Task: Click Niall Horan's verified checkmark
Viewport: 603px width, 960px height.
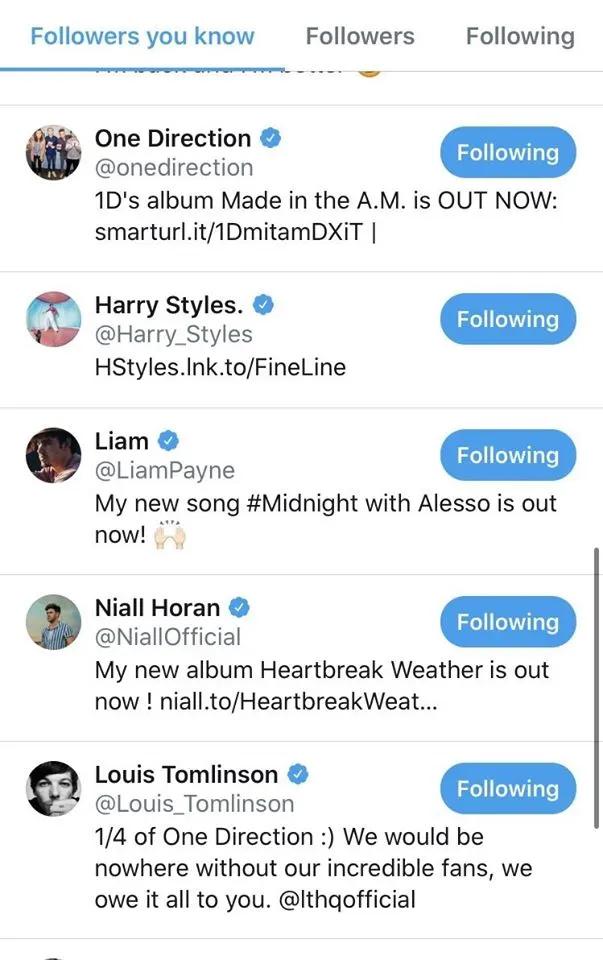Action: click(x=239, y=607)
